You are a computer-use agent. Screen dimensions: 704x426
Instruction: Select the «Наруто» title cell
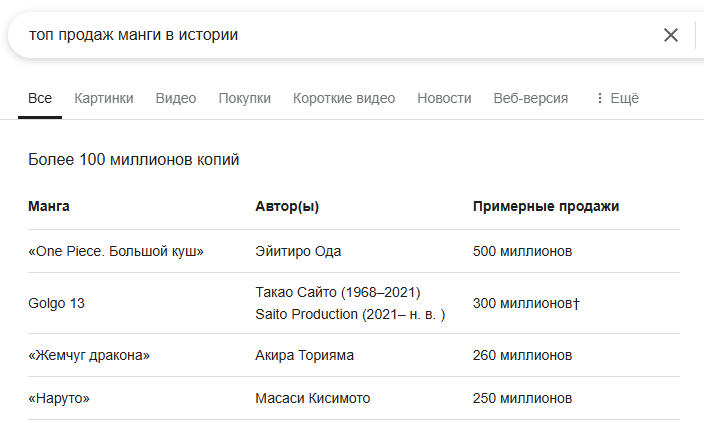59,399
